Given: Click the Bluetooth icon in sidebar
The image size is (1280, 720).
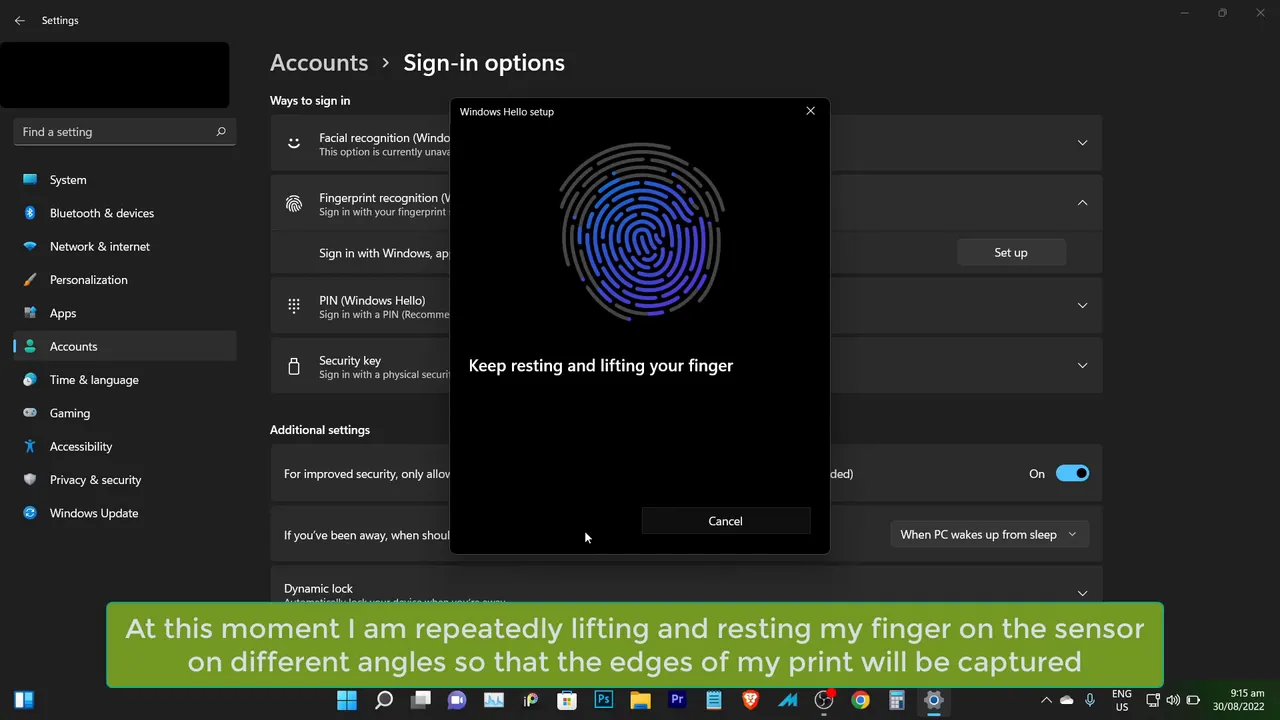Looking at the screenshot, I should pos(30,213).
